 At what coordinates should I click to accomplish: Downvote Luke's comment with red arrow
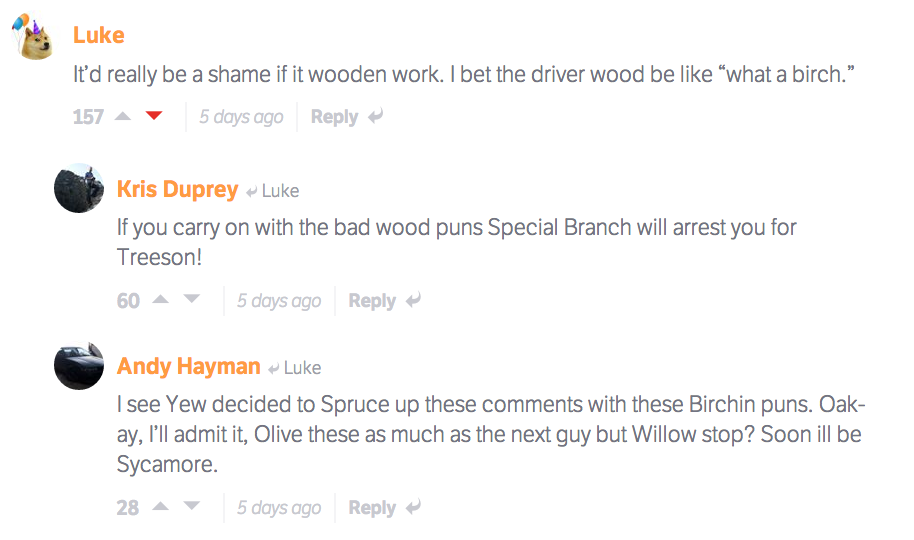coord(153,117)
